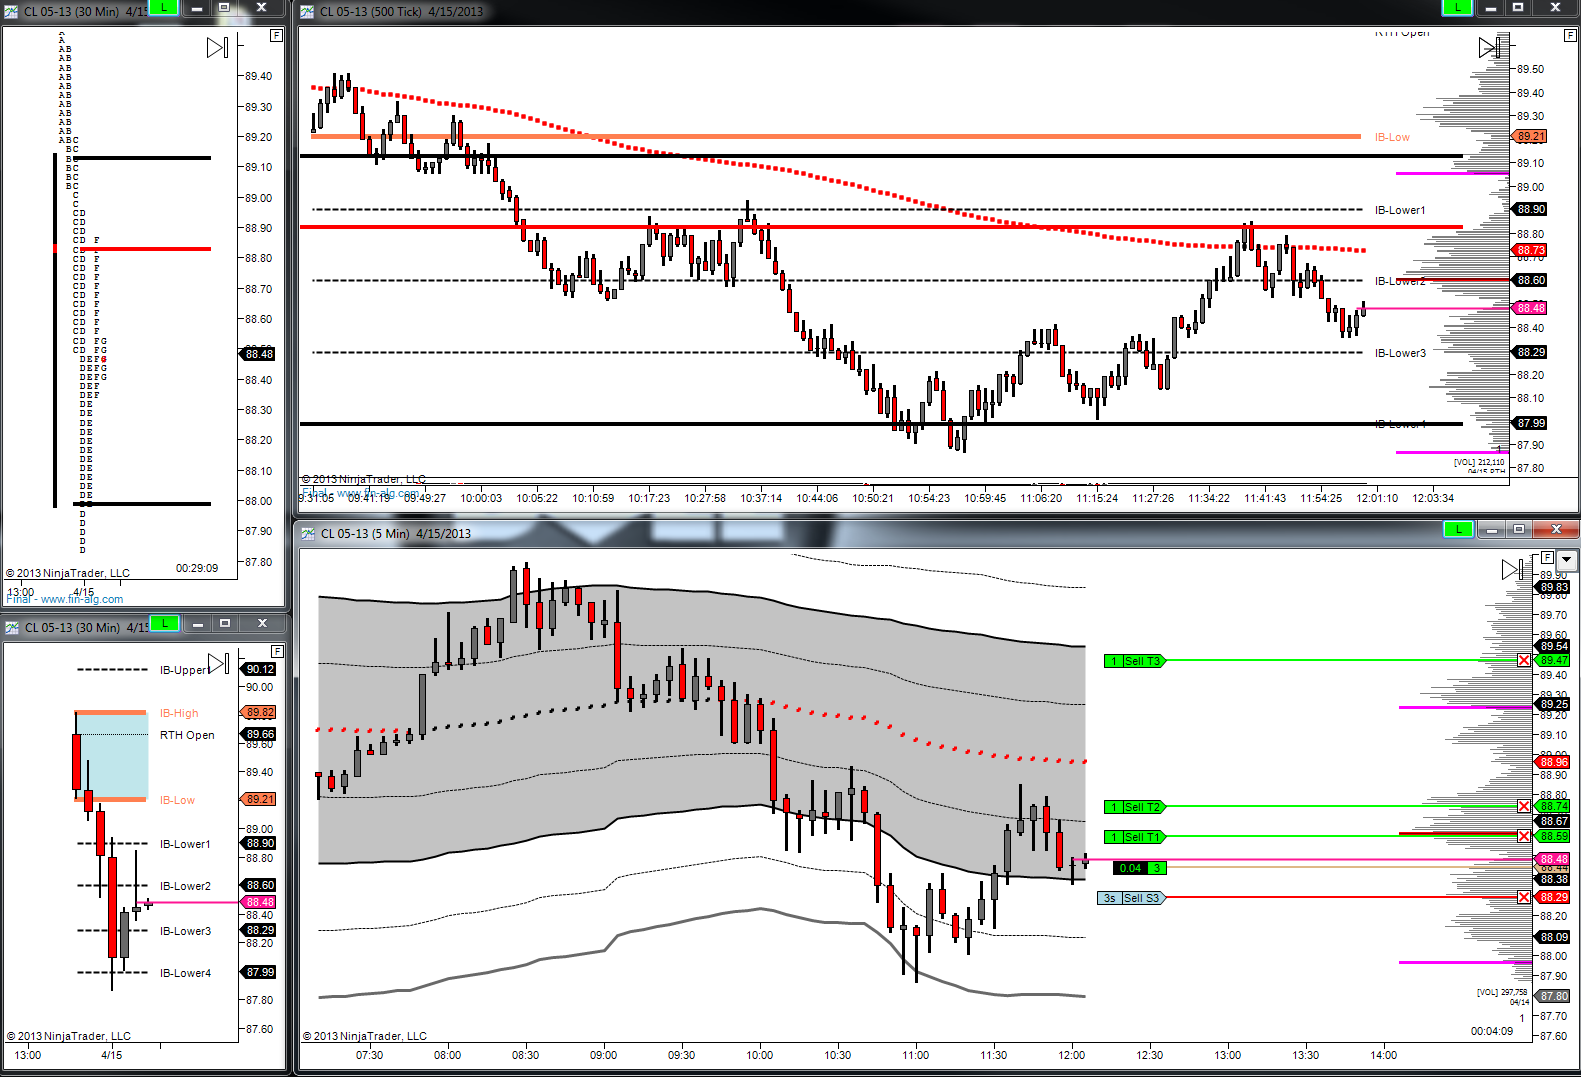Image resolution: width=1581 pixels, height=1078 pixels.
Task: Maximize the 500 Tick chart window
Action: tap(1519, 8)
